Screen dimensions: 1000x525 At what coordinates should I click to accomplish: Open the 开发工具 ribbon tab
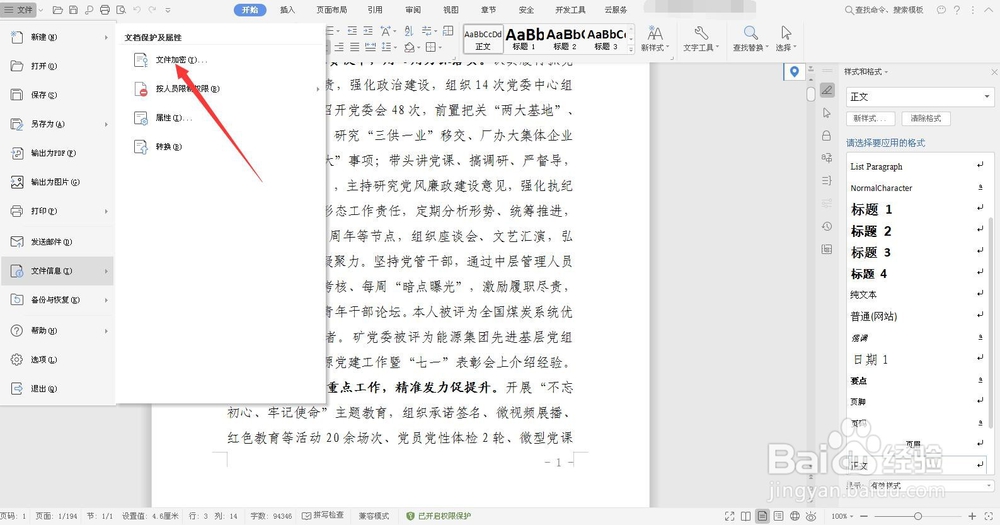pyautogui.click(x=571, y=10)
